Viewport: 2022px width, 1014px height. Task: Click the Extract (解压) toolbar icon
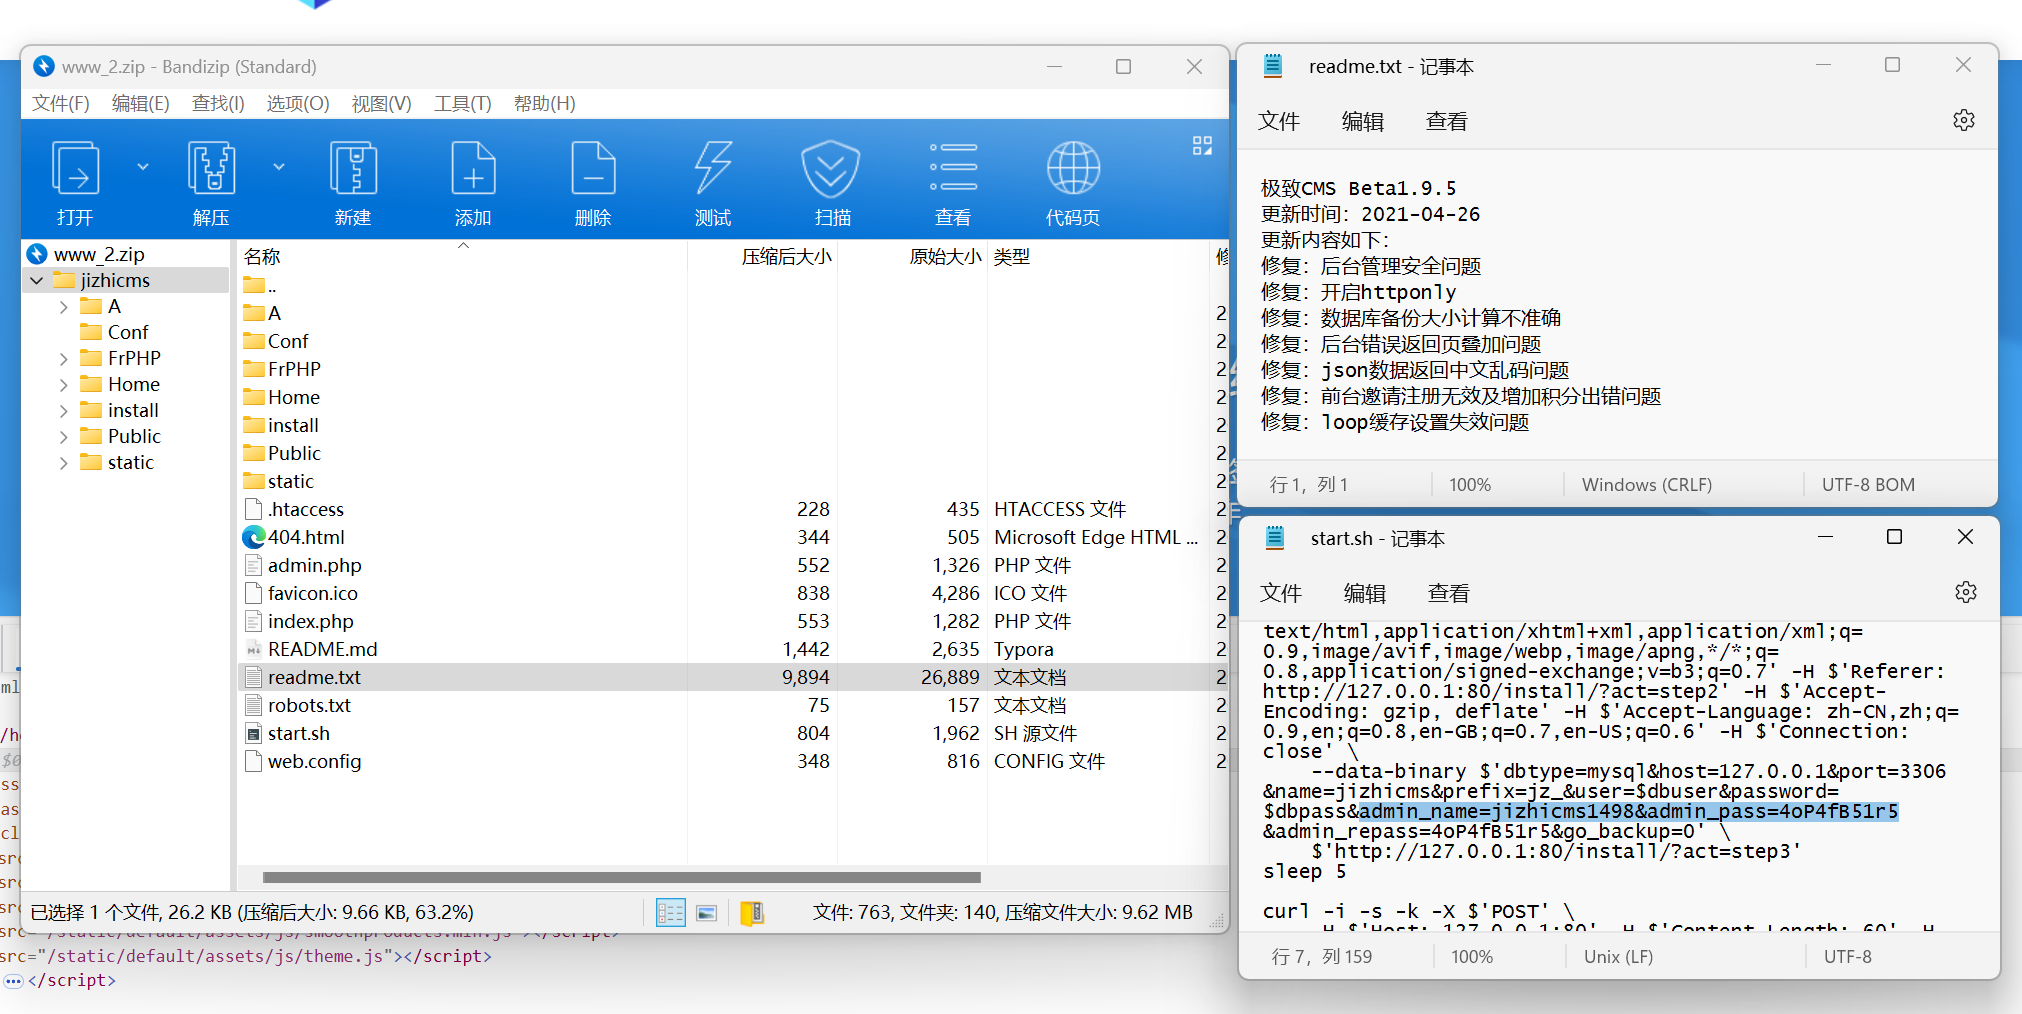tap(211, 170)
